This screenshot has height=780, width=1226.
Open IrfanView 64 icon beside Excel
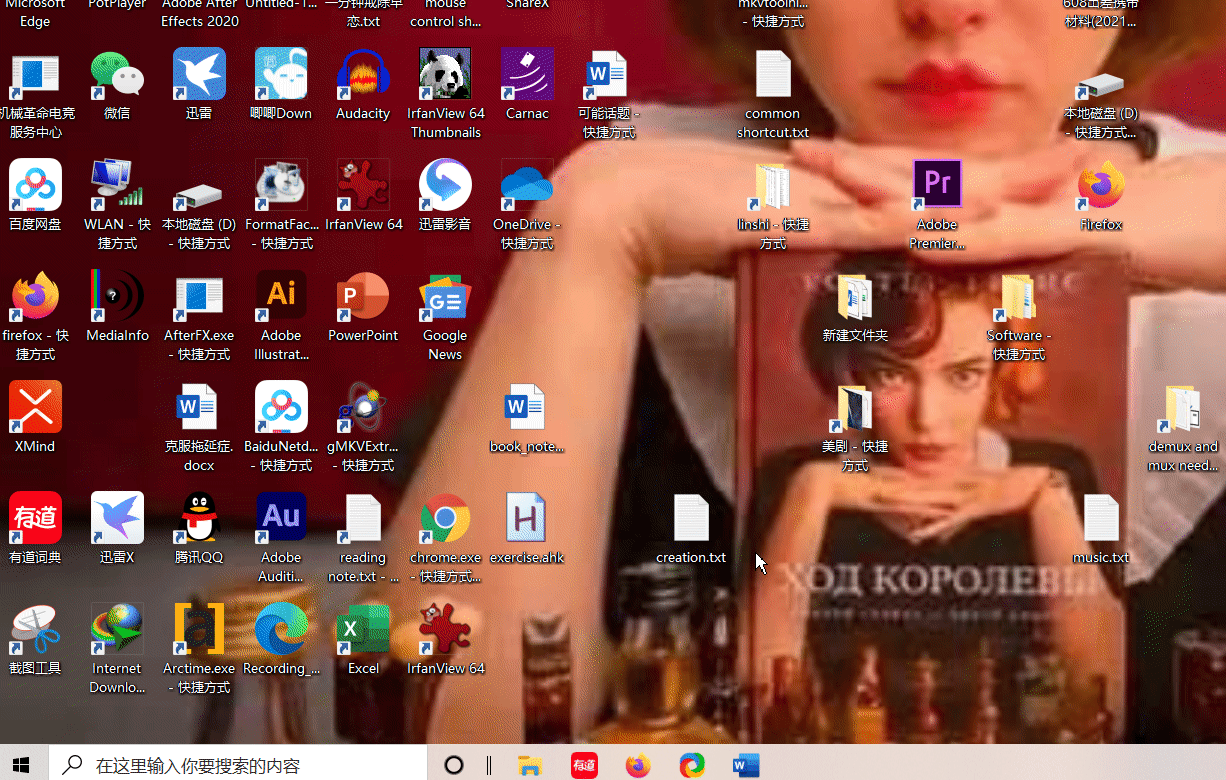445,629
